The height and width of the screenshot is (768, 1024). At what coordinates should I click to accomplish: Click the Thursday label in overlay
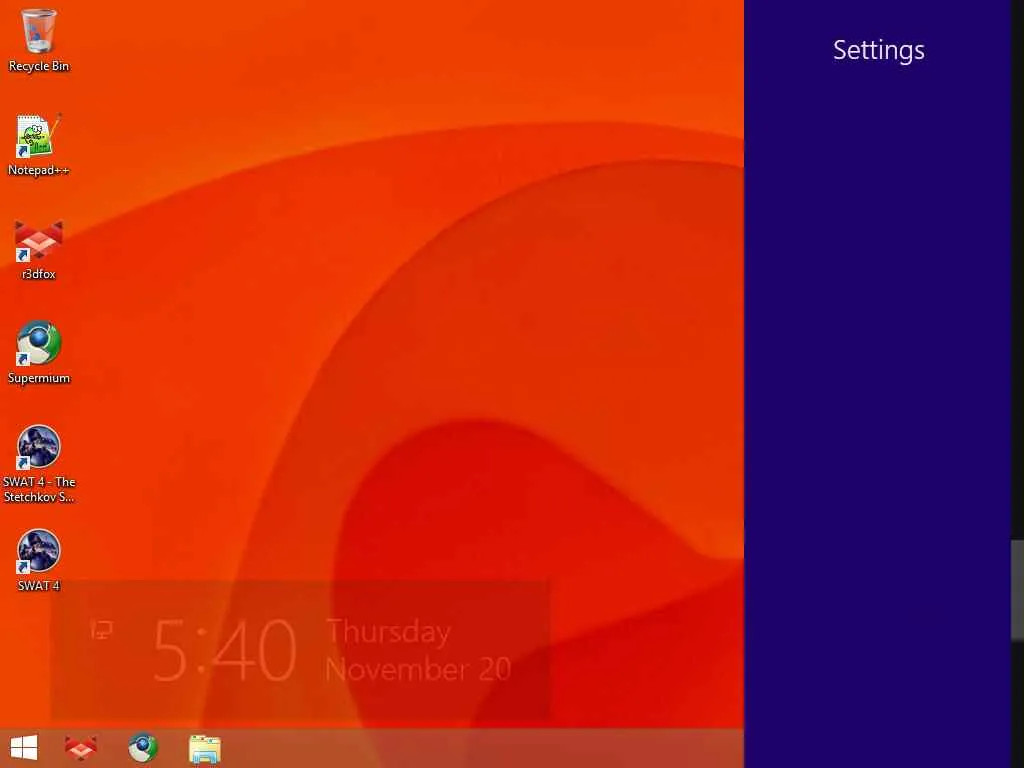(388, 632)
